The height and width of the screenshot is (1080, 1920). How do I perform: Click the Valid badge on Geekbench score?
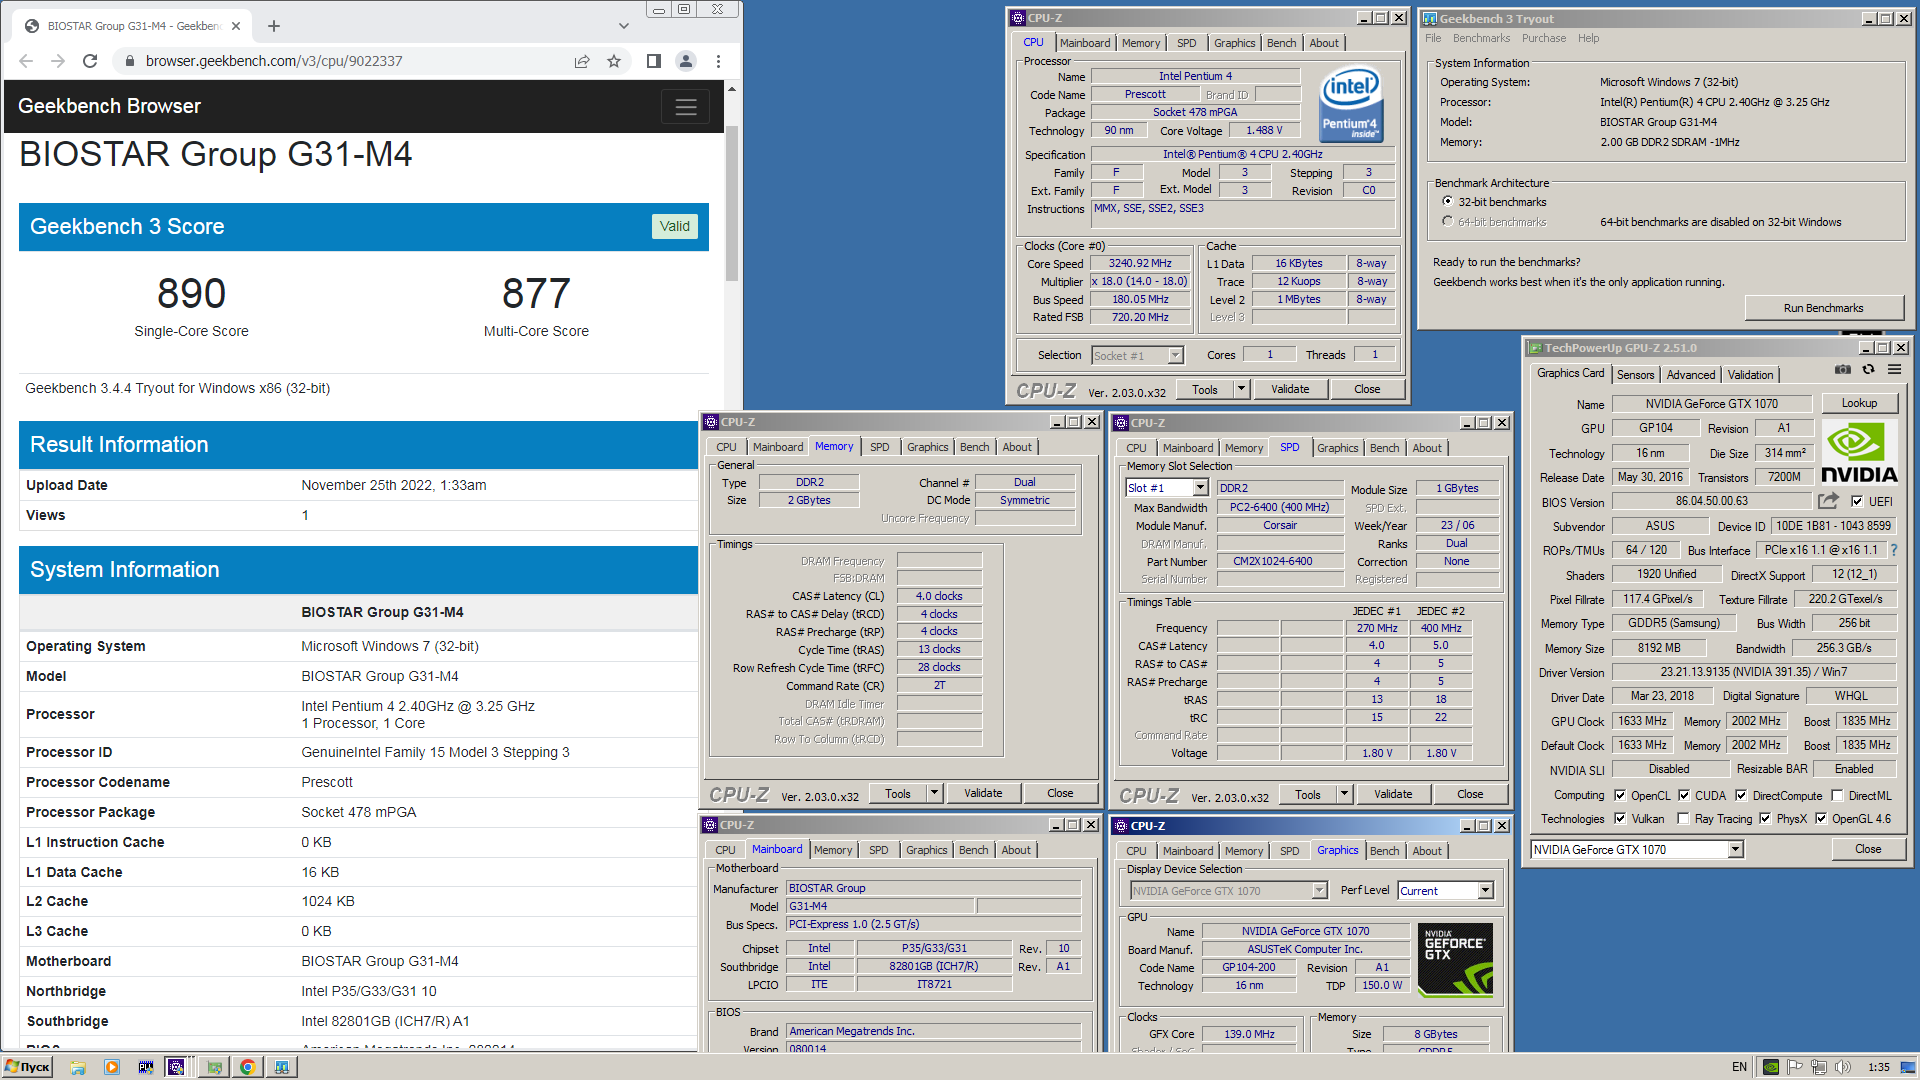coord(675,226)
